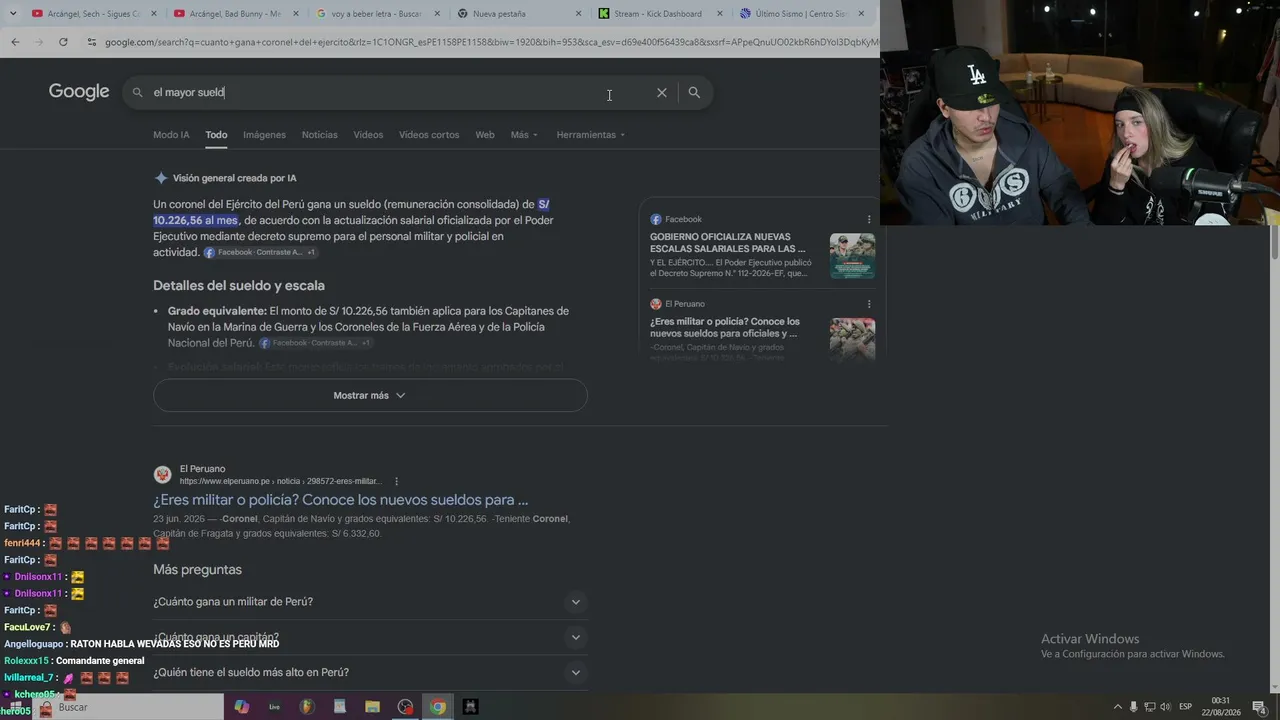
Task: Open File Explorer from the taskbar
Action: pos(372,707)
